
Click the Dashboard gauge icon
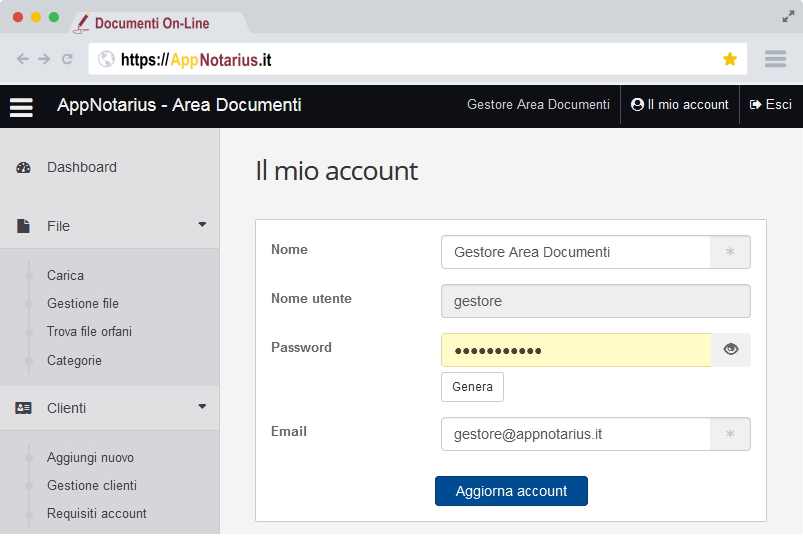(23, 168)
